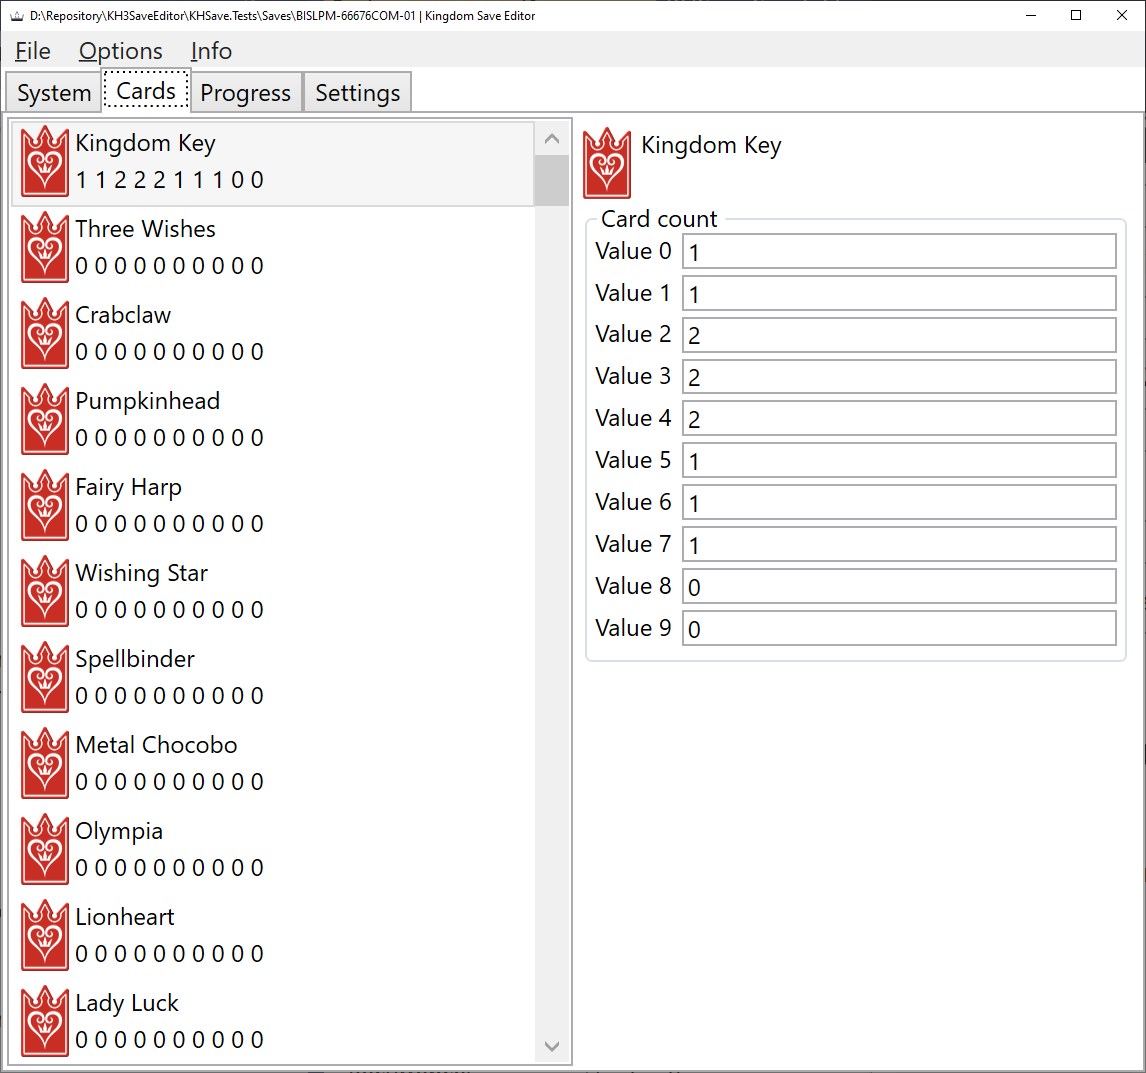Screen dimensions: 1146x1073
Task: Open the File menu
Action: (33, 50)
